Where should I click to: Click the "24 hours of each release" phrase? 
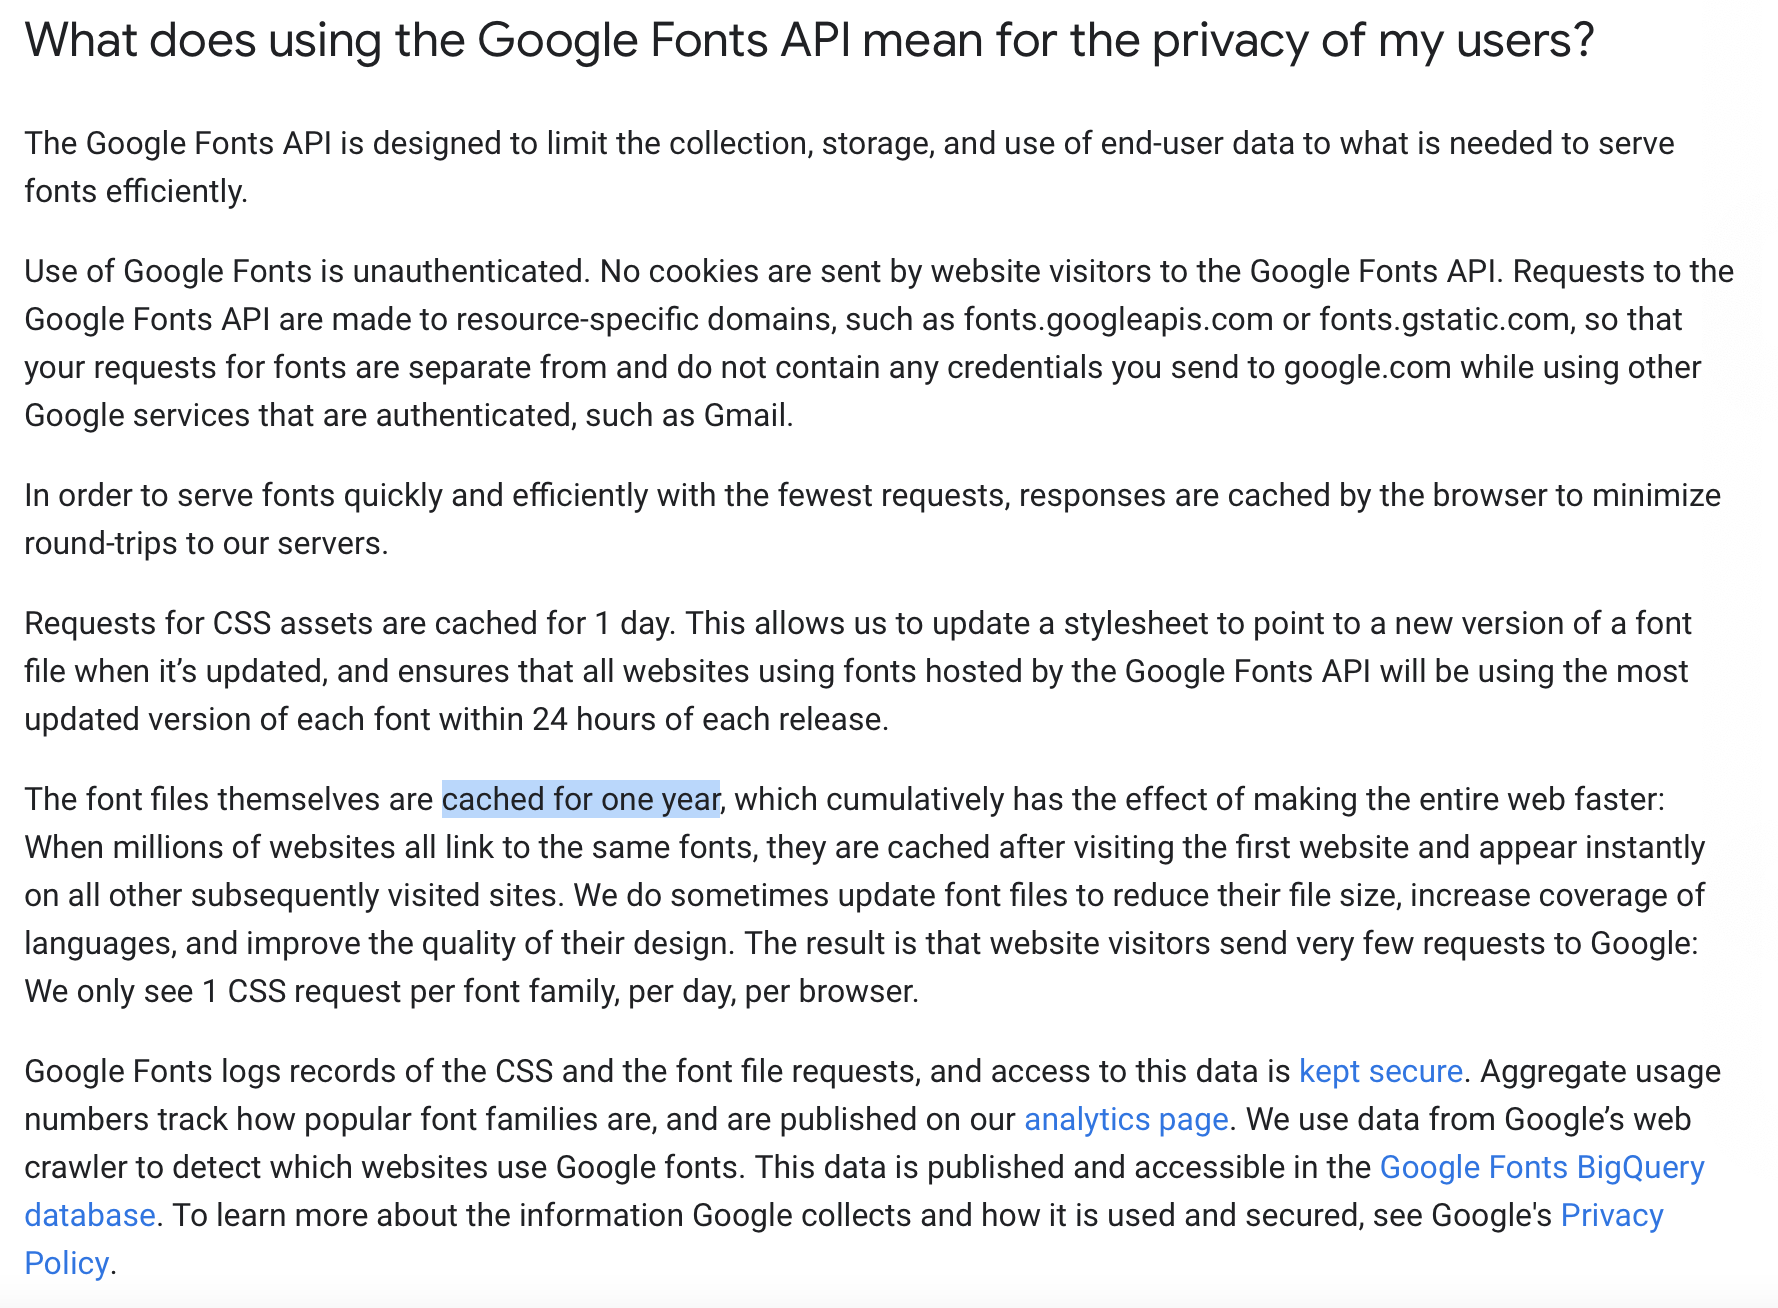[x=709, y=719]
